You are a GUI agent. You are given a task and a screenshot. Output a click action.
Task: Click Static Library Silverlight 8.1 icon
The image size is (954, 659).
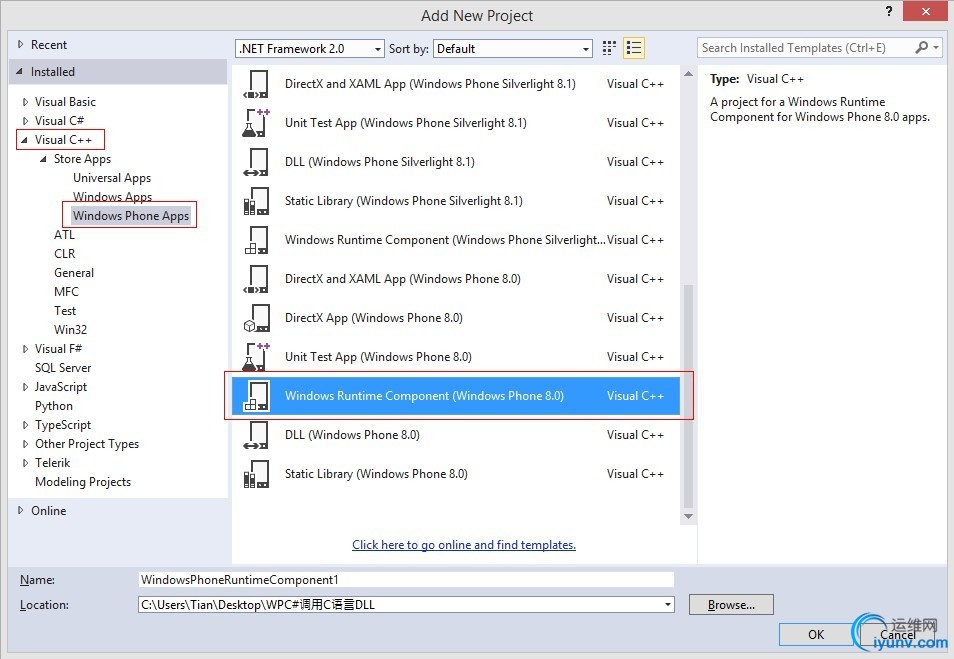coord(256,201)
